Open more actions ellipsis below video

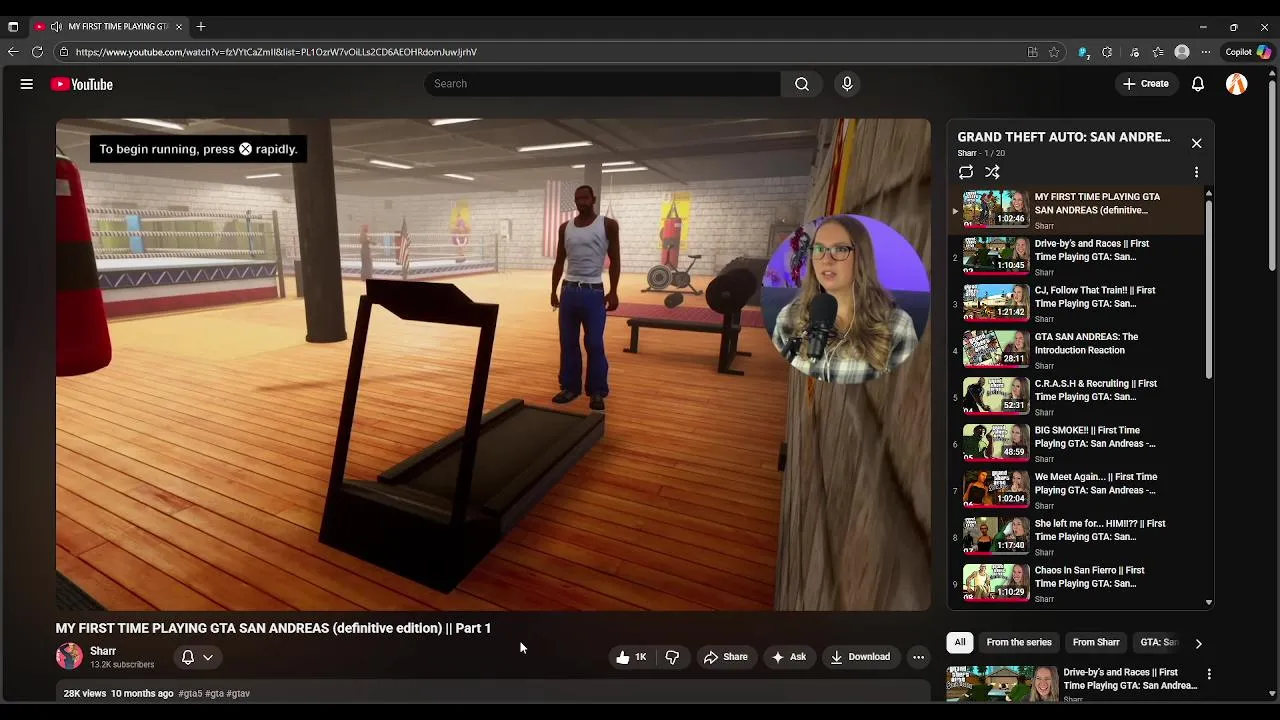point(918,657)
